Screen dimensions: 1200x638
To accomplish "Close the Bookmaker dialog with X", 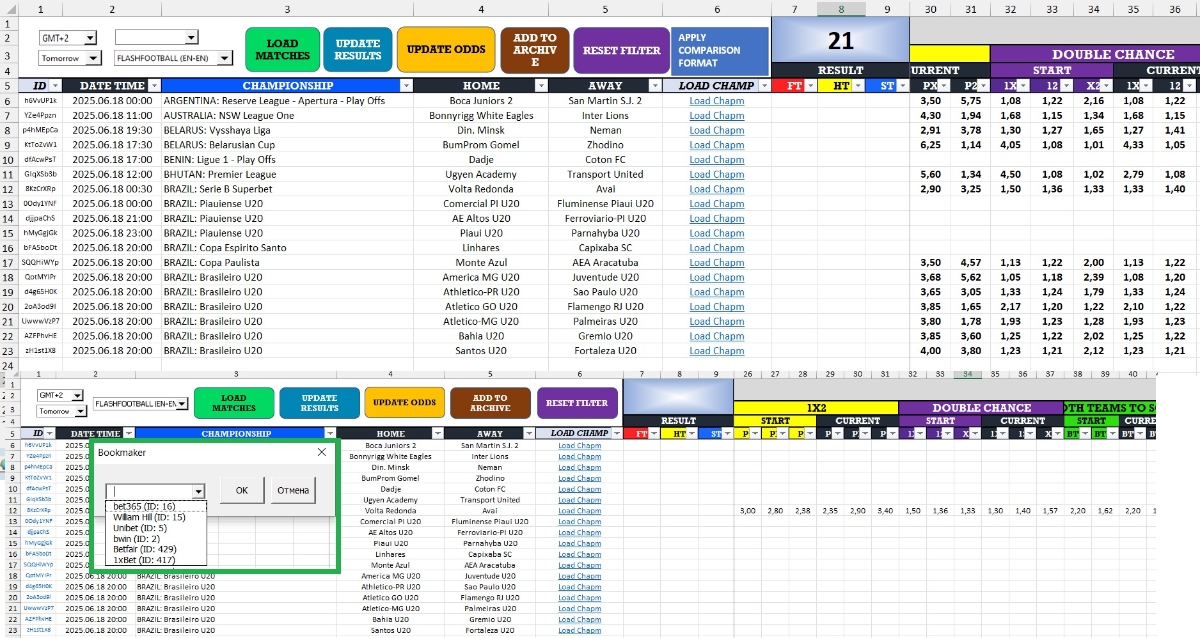I will pyautogui.click(x=321, y=452).
